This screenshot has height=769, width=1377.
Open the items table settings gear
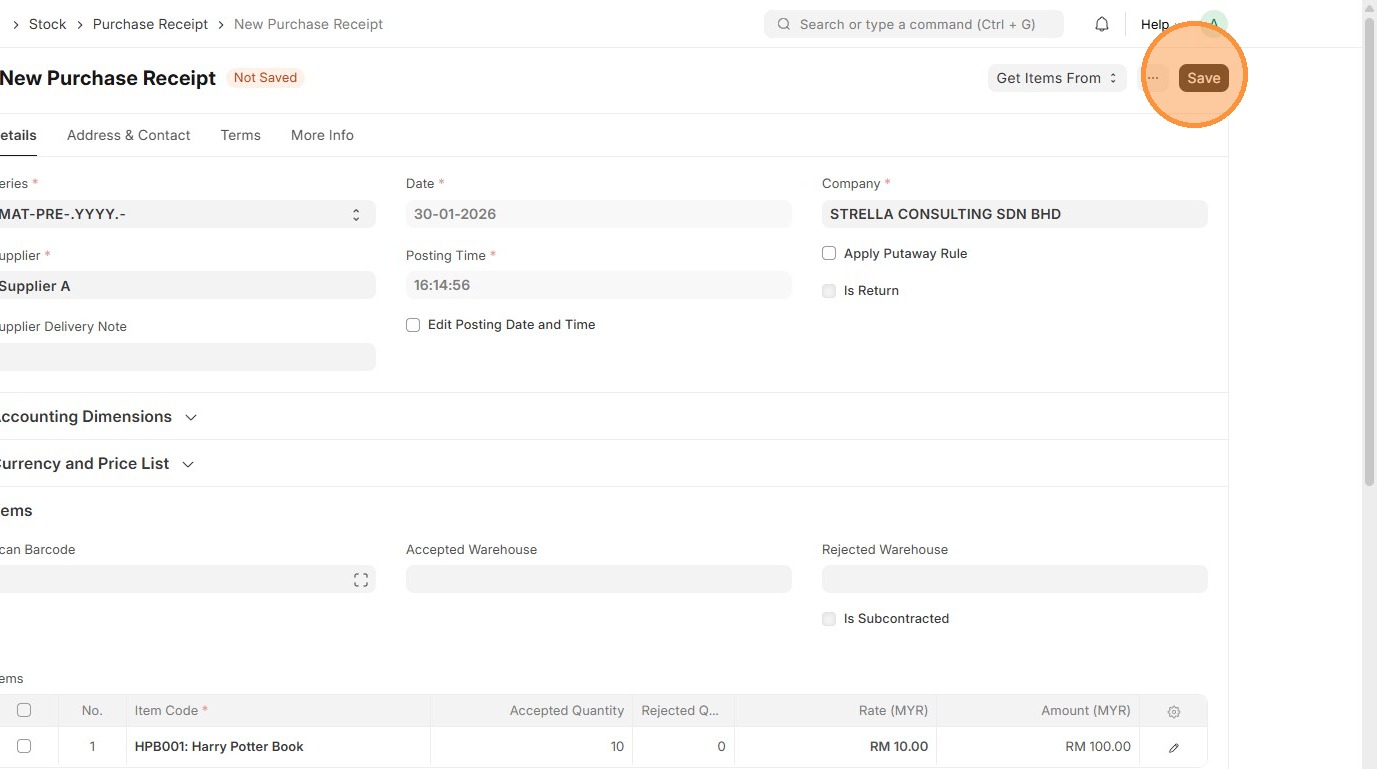(1174, 711)
